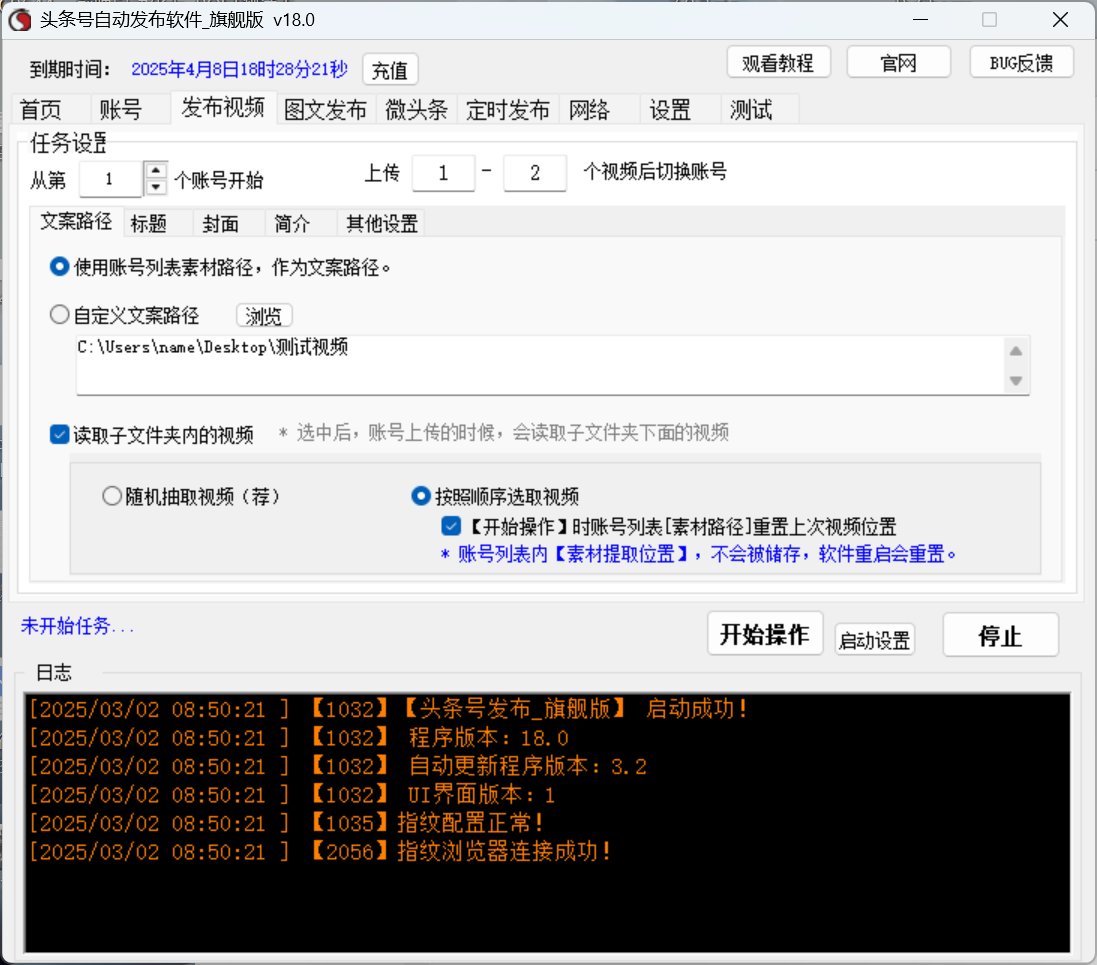1097x965 pixels.
Task: Switch to the 微头条 tab
Action: 416,110
